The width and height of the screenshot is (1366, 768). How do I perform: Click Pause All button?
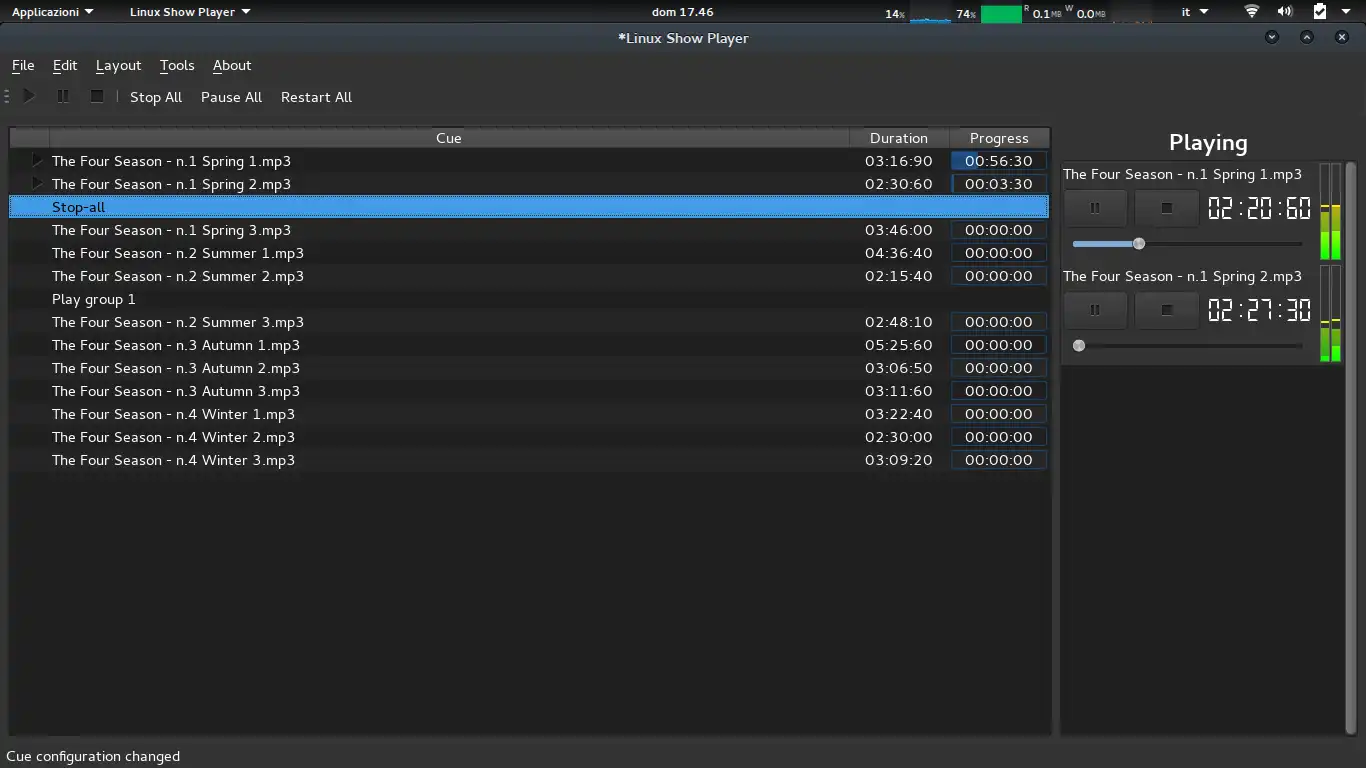[x=231, y=97]
